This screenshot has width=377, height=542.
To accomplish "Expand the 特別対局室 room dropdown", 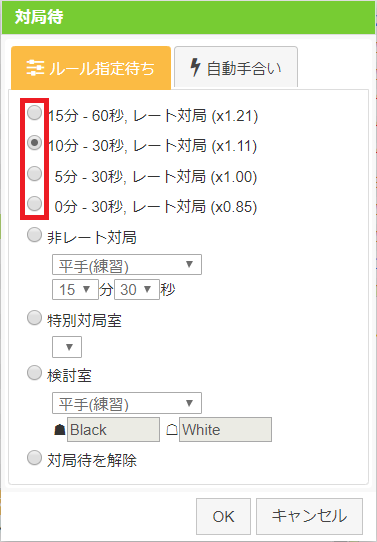I will point(67,347).
